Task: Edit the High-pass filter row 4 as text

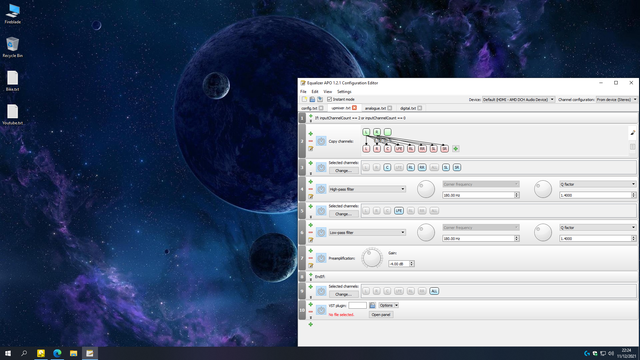Action: 311,196
